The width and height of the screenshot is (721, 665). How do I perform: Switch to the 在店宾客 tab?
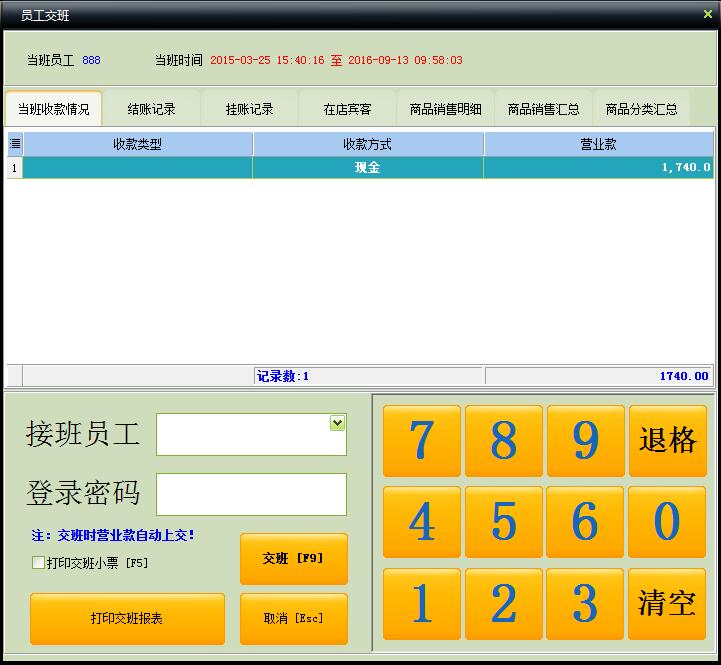[347, 109]
